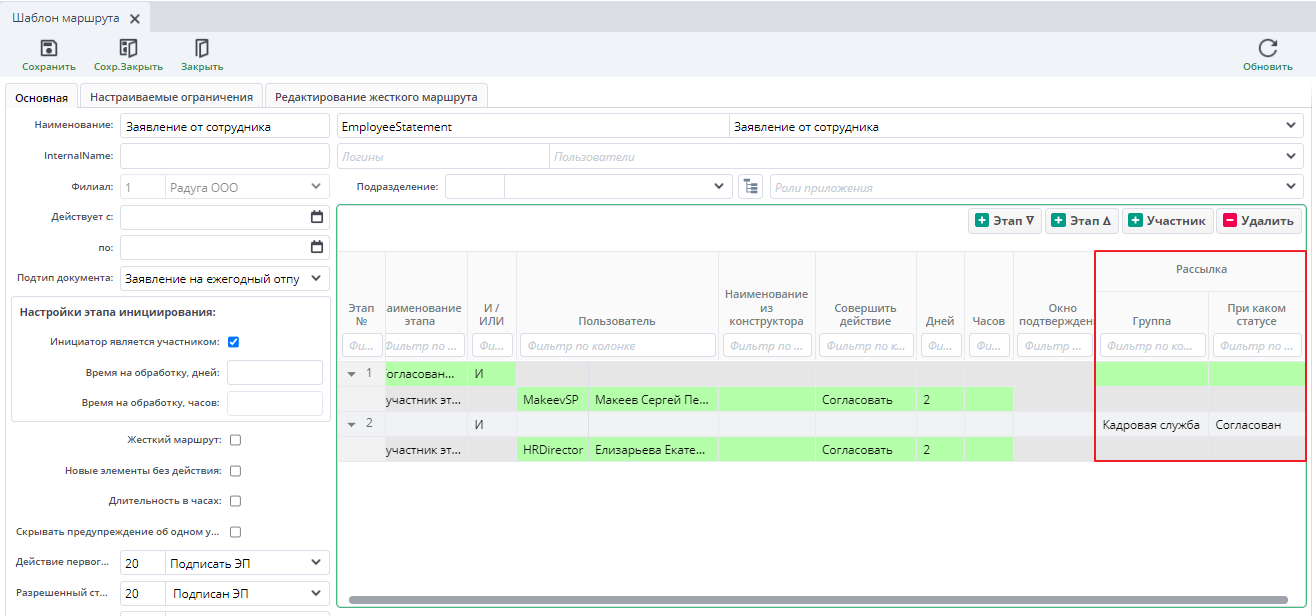Collapse stage 1 row in the grid
The height and width of the screenshot is (616, 1316).
(351, 374)
